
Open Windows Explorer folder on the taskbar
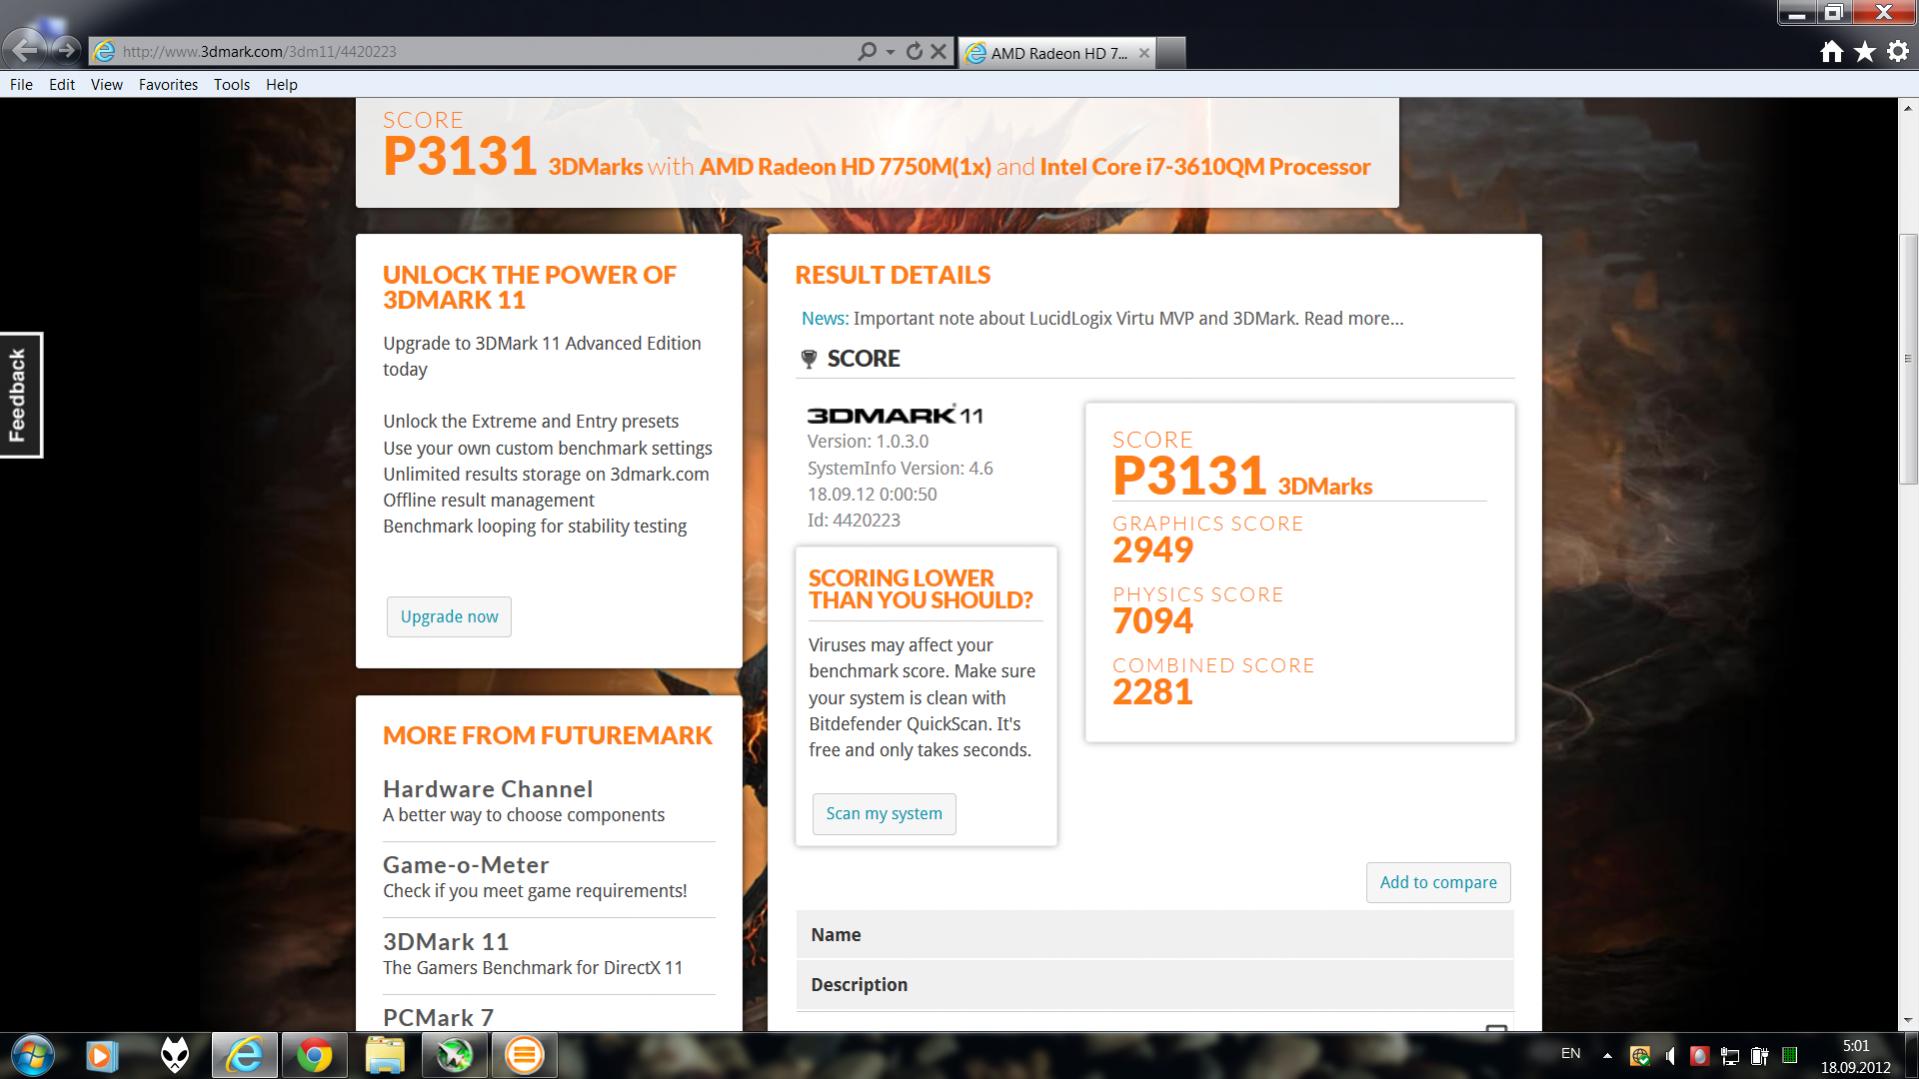[384, 1055]
